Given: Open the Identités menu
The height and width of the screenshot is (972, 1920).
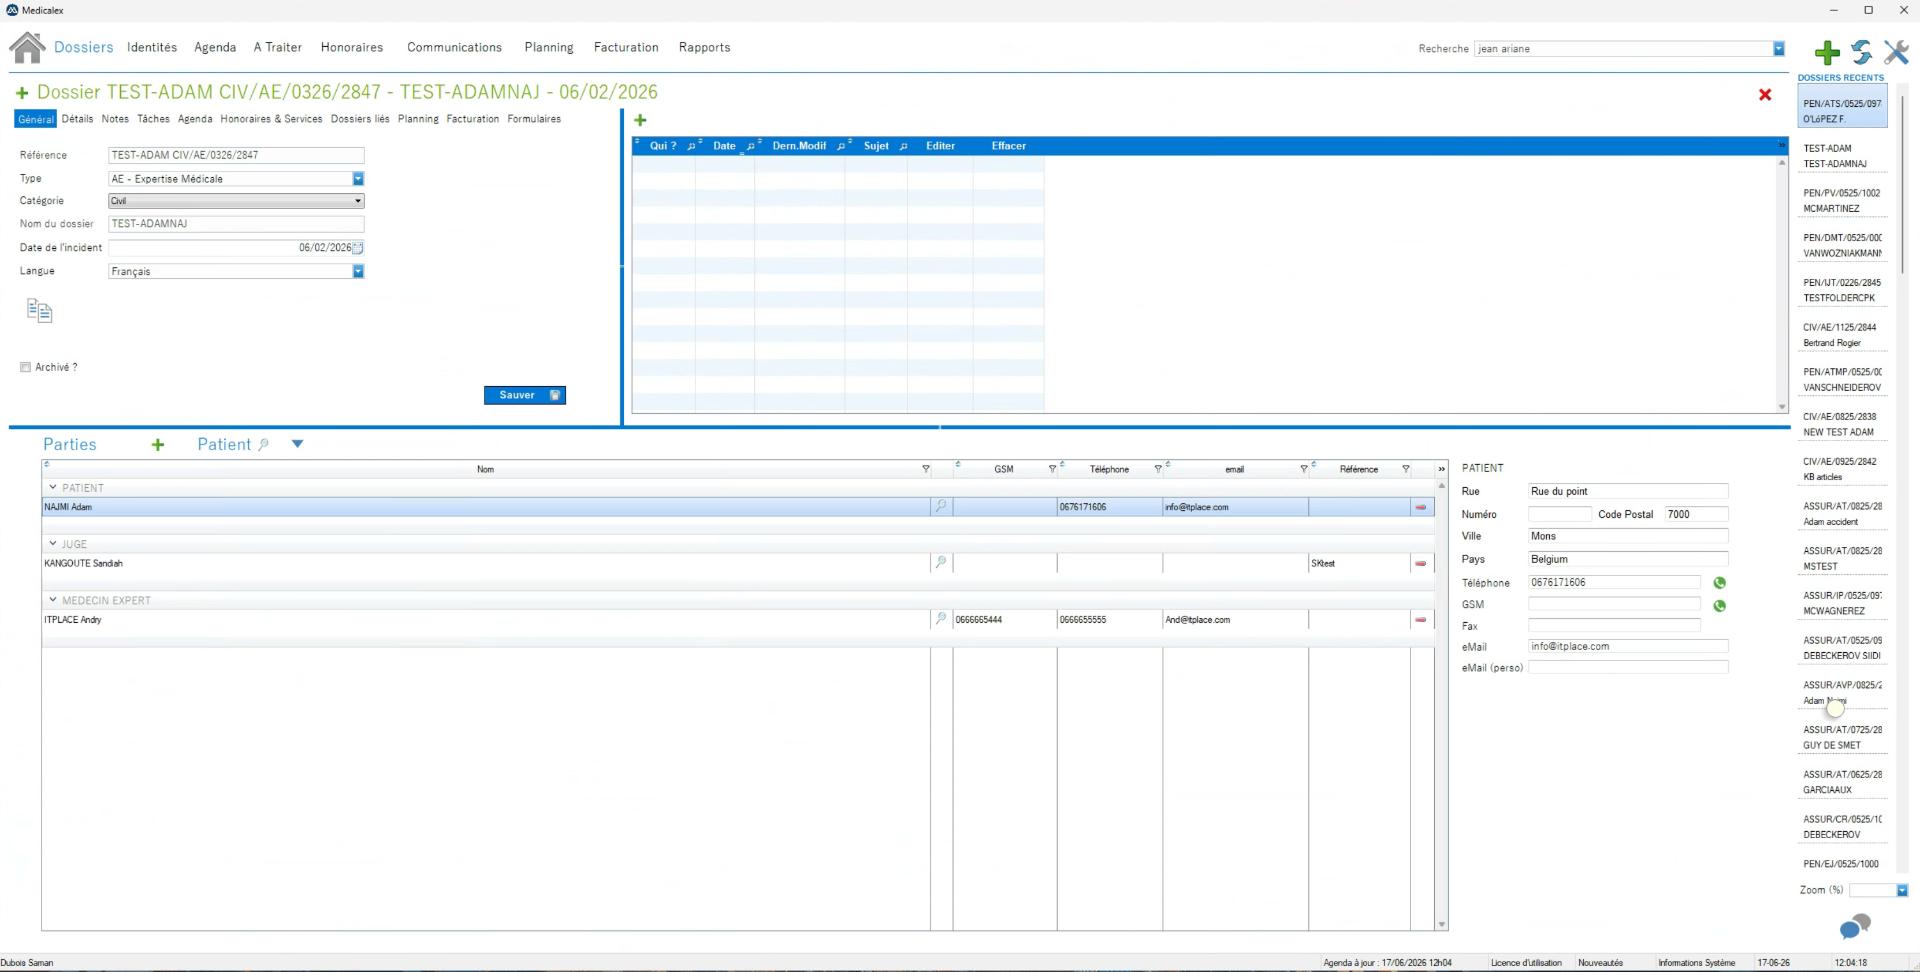Looking at the screenshot, I should coord(152,47).
